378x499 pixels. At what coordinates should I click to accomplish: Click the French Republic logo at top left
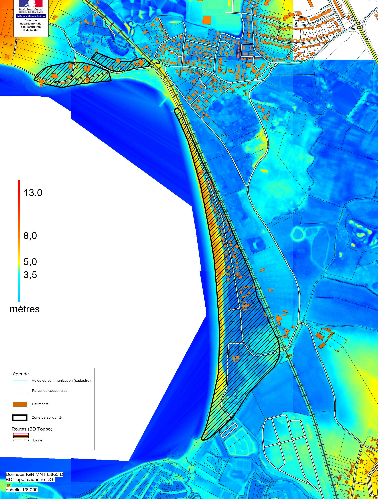coord(31,17)
